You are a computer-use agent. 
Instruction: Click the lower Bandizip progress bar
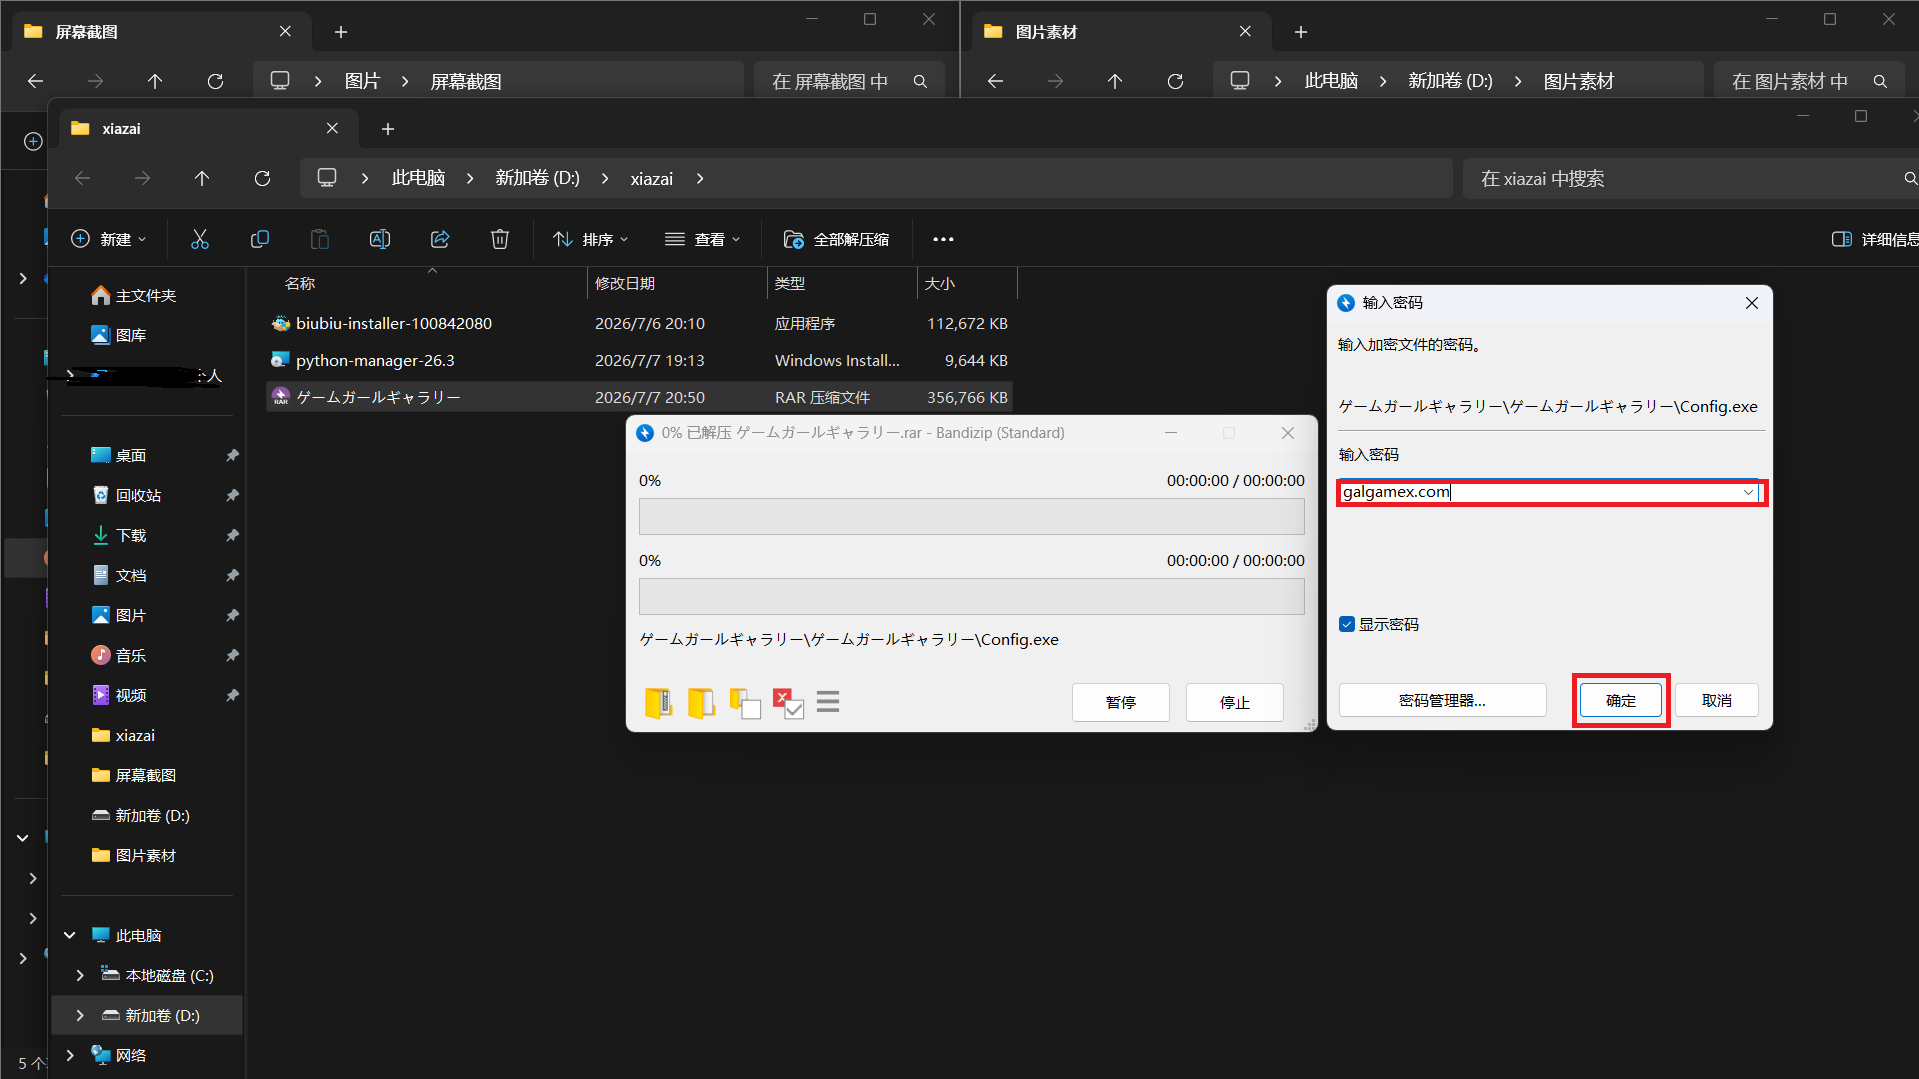pyautogui.click(x=971, y=596)
